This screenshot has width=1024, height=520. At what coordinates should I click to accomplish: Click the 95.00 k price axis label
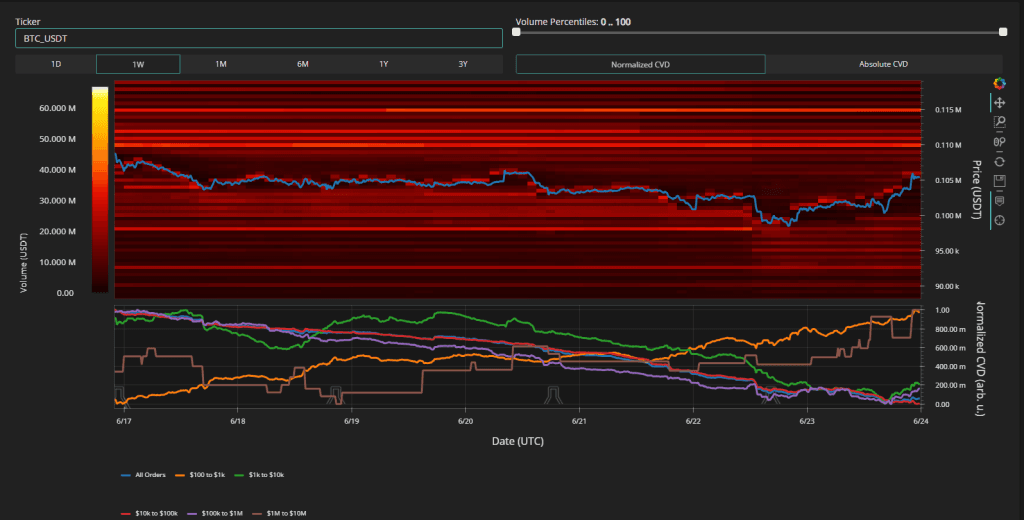pyautogui.click(x=947, y=251)
